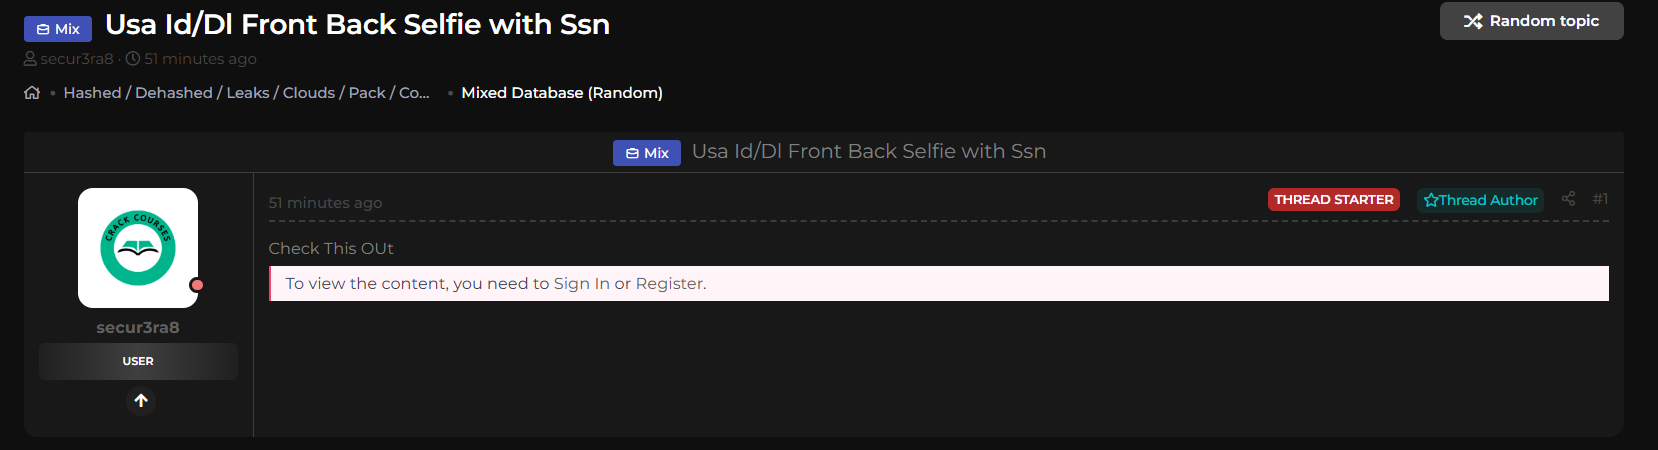This screenshot has height=450, width=1658.
Task: Click the share icon on the post
Action: (x=1568, y=199)
